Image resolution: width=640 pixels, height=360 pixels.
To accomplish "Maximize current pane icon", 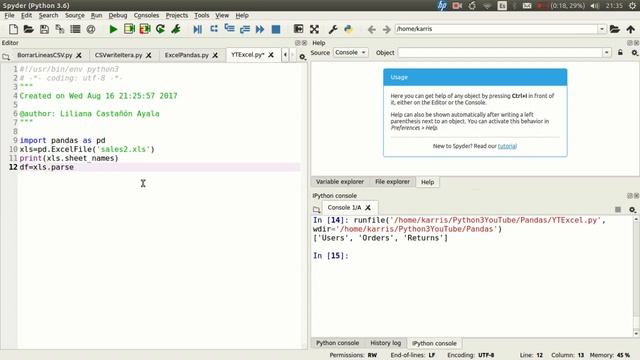I will point(298,29).
